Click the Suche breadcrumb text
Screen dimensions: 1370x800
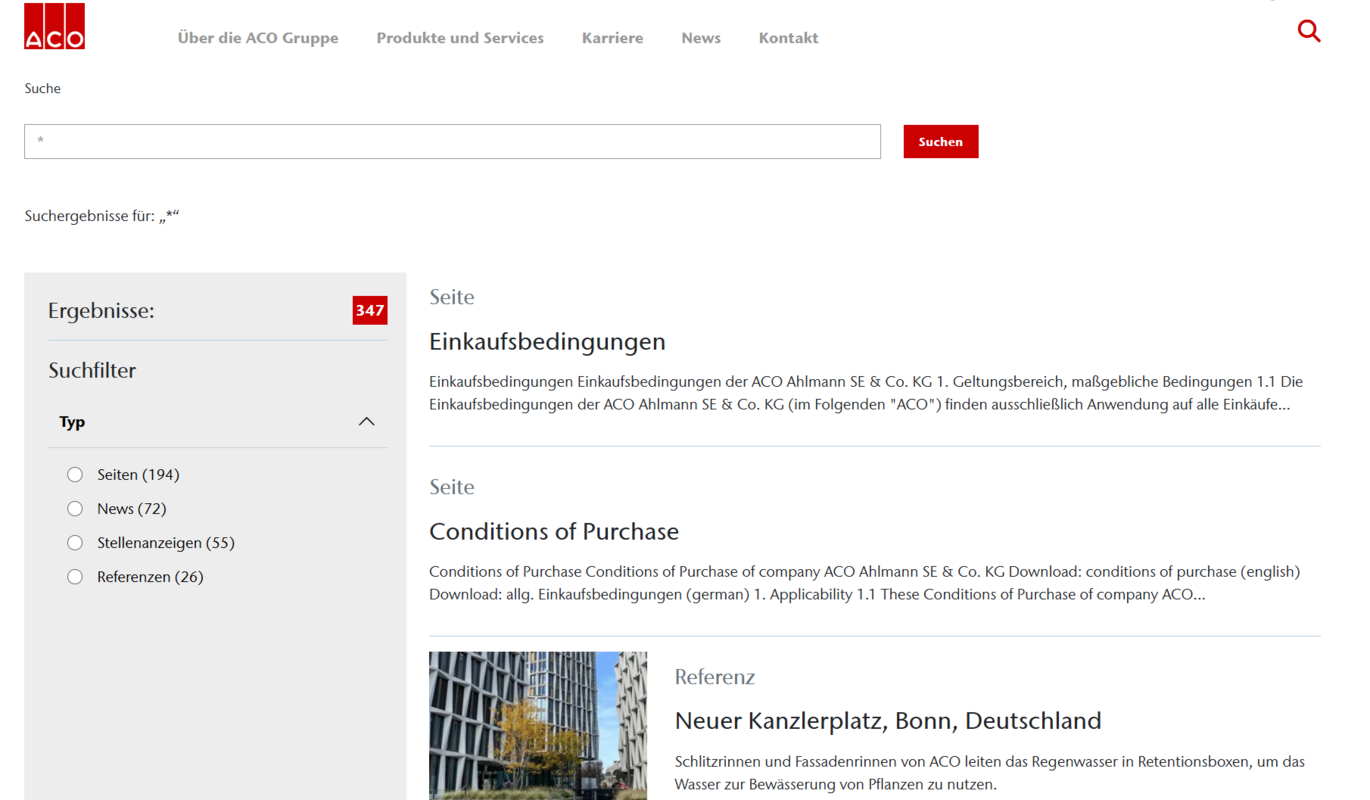[x=43, y=89]
